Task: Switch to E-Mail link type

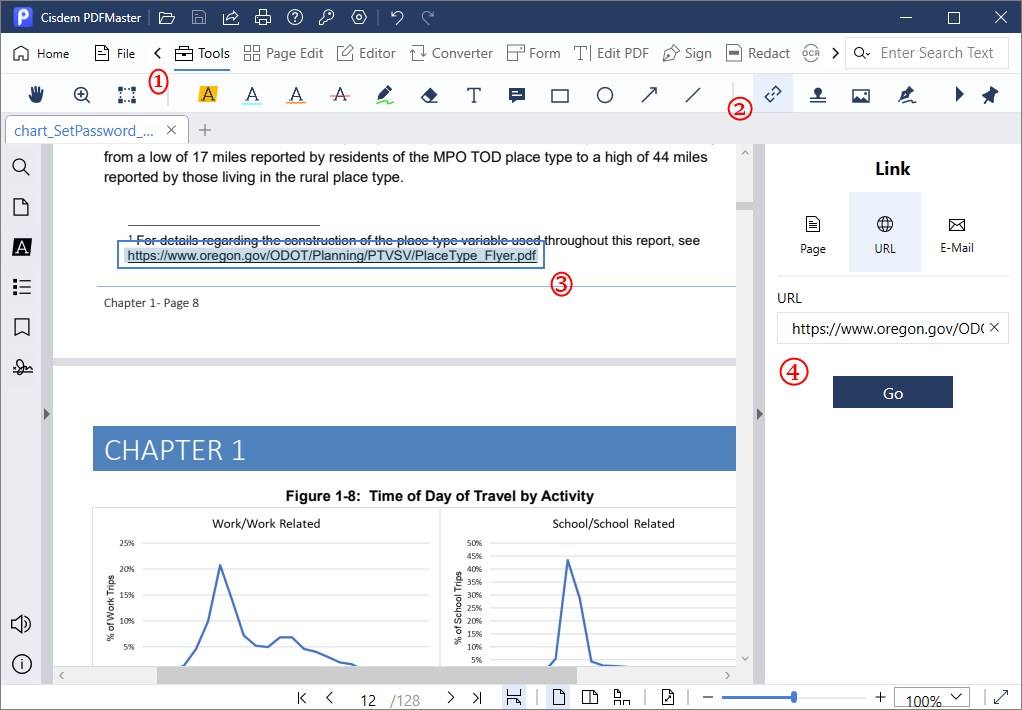Action: click(956, 234)
